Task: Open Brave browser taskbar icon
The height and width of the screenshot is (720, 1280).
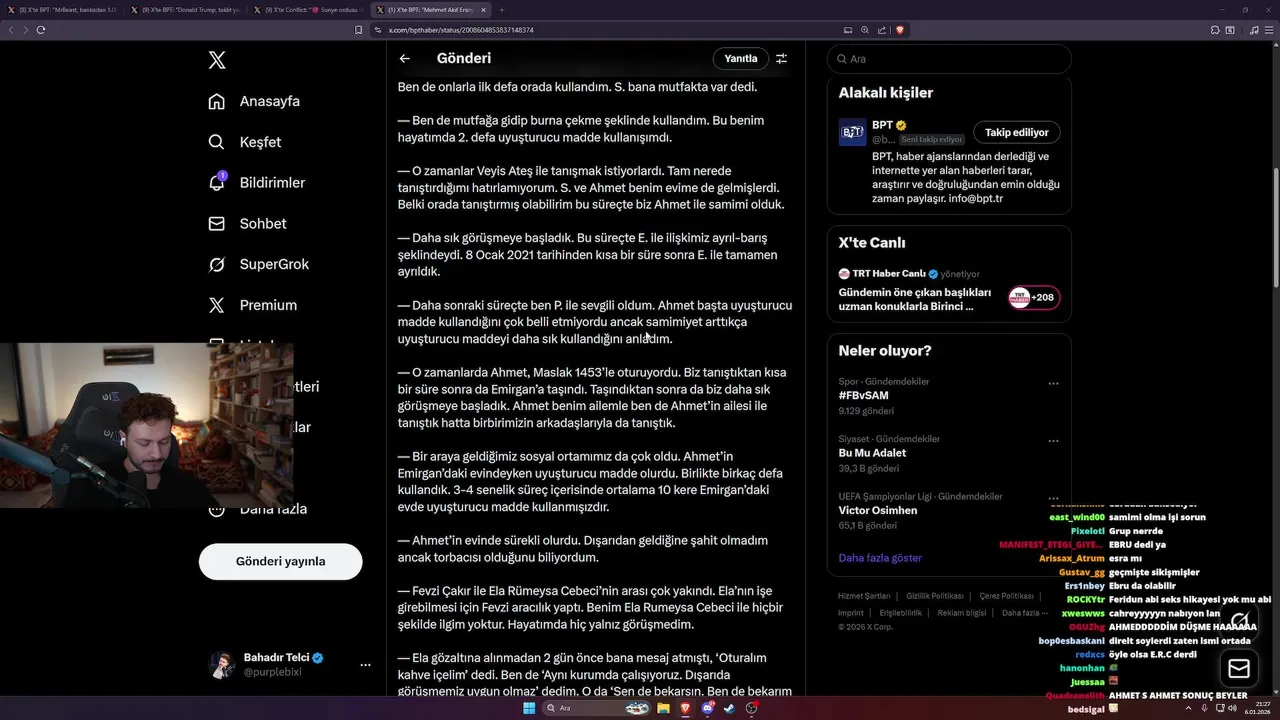Action: (685, 708)
